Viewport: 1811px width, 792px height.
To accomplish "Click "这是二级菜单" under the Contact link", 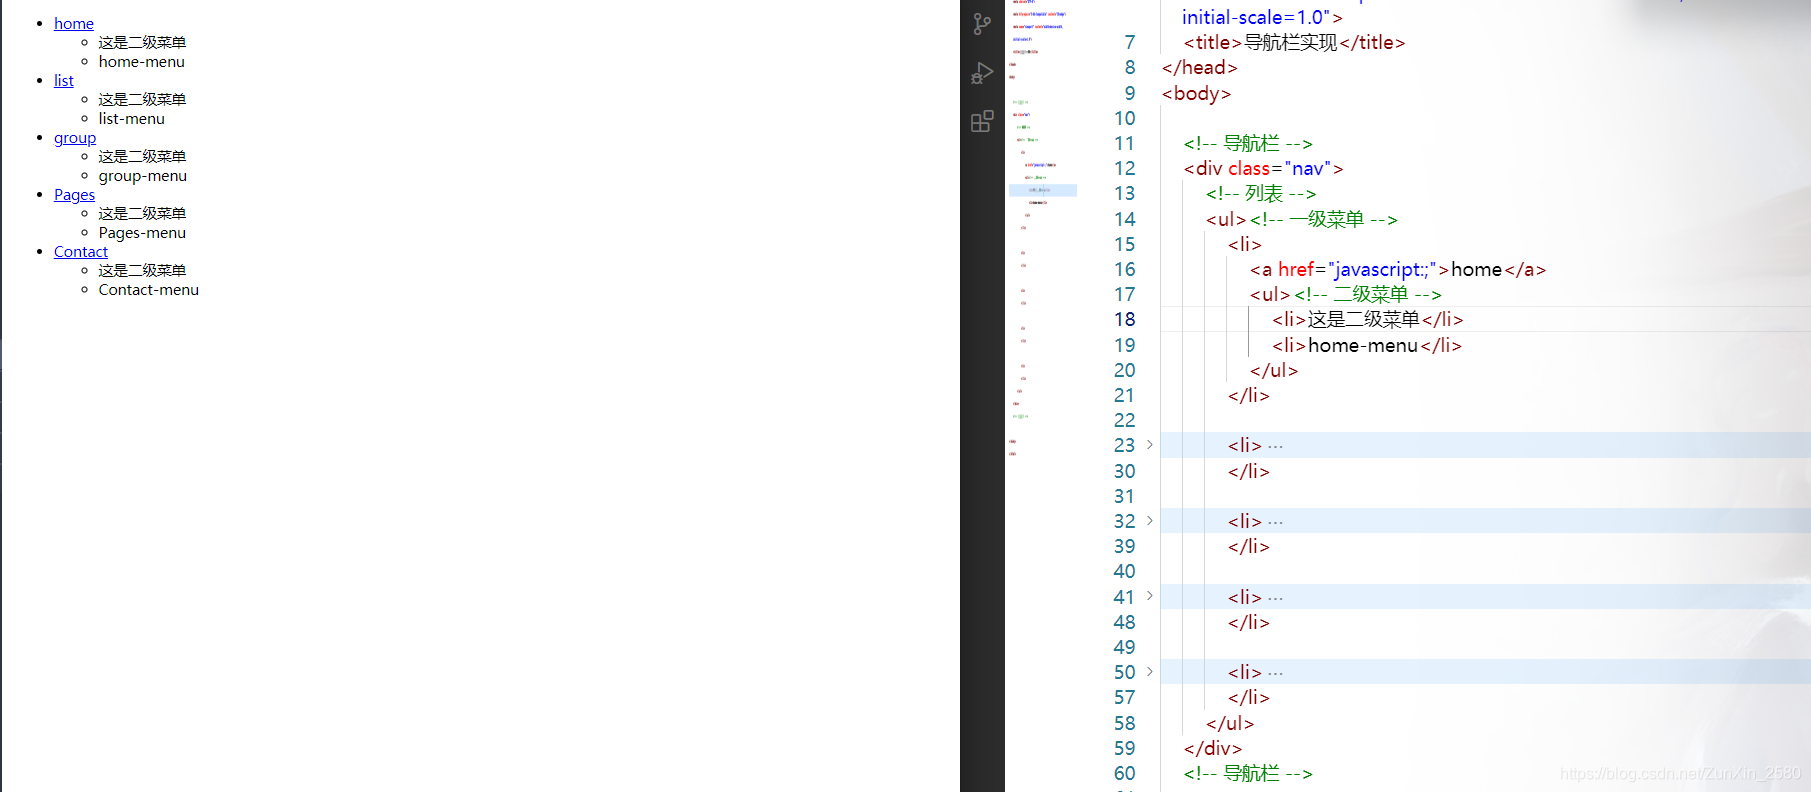I will [x=142, y=271].
